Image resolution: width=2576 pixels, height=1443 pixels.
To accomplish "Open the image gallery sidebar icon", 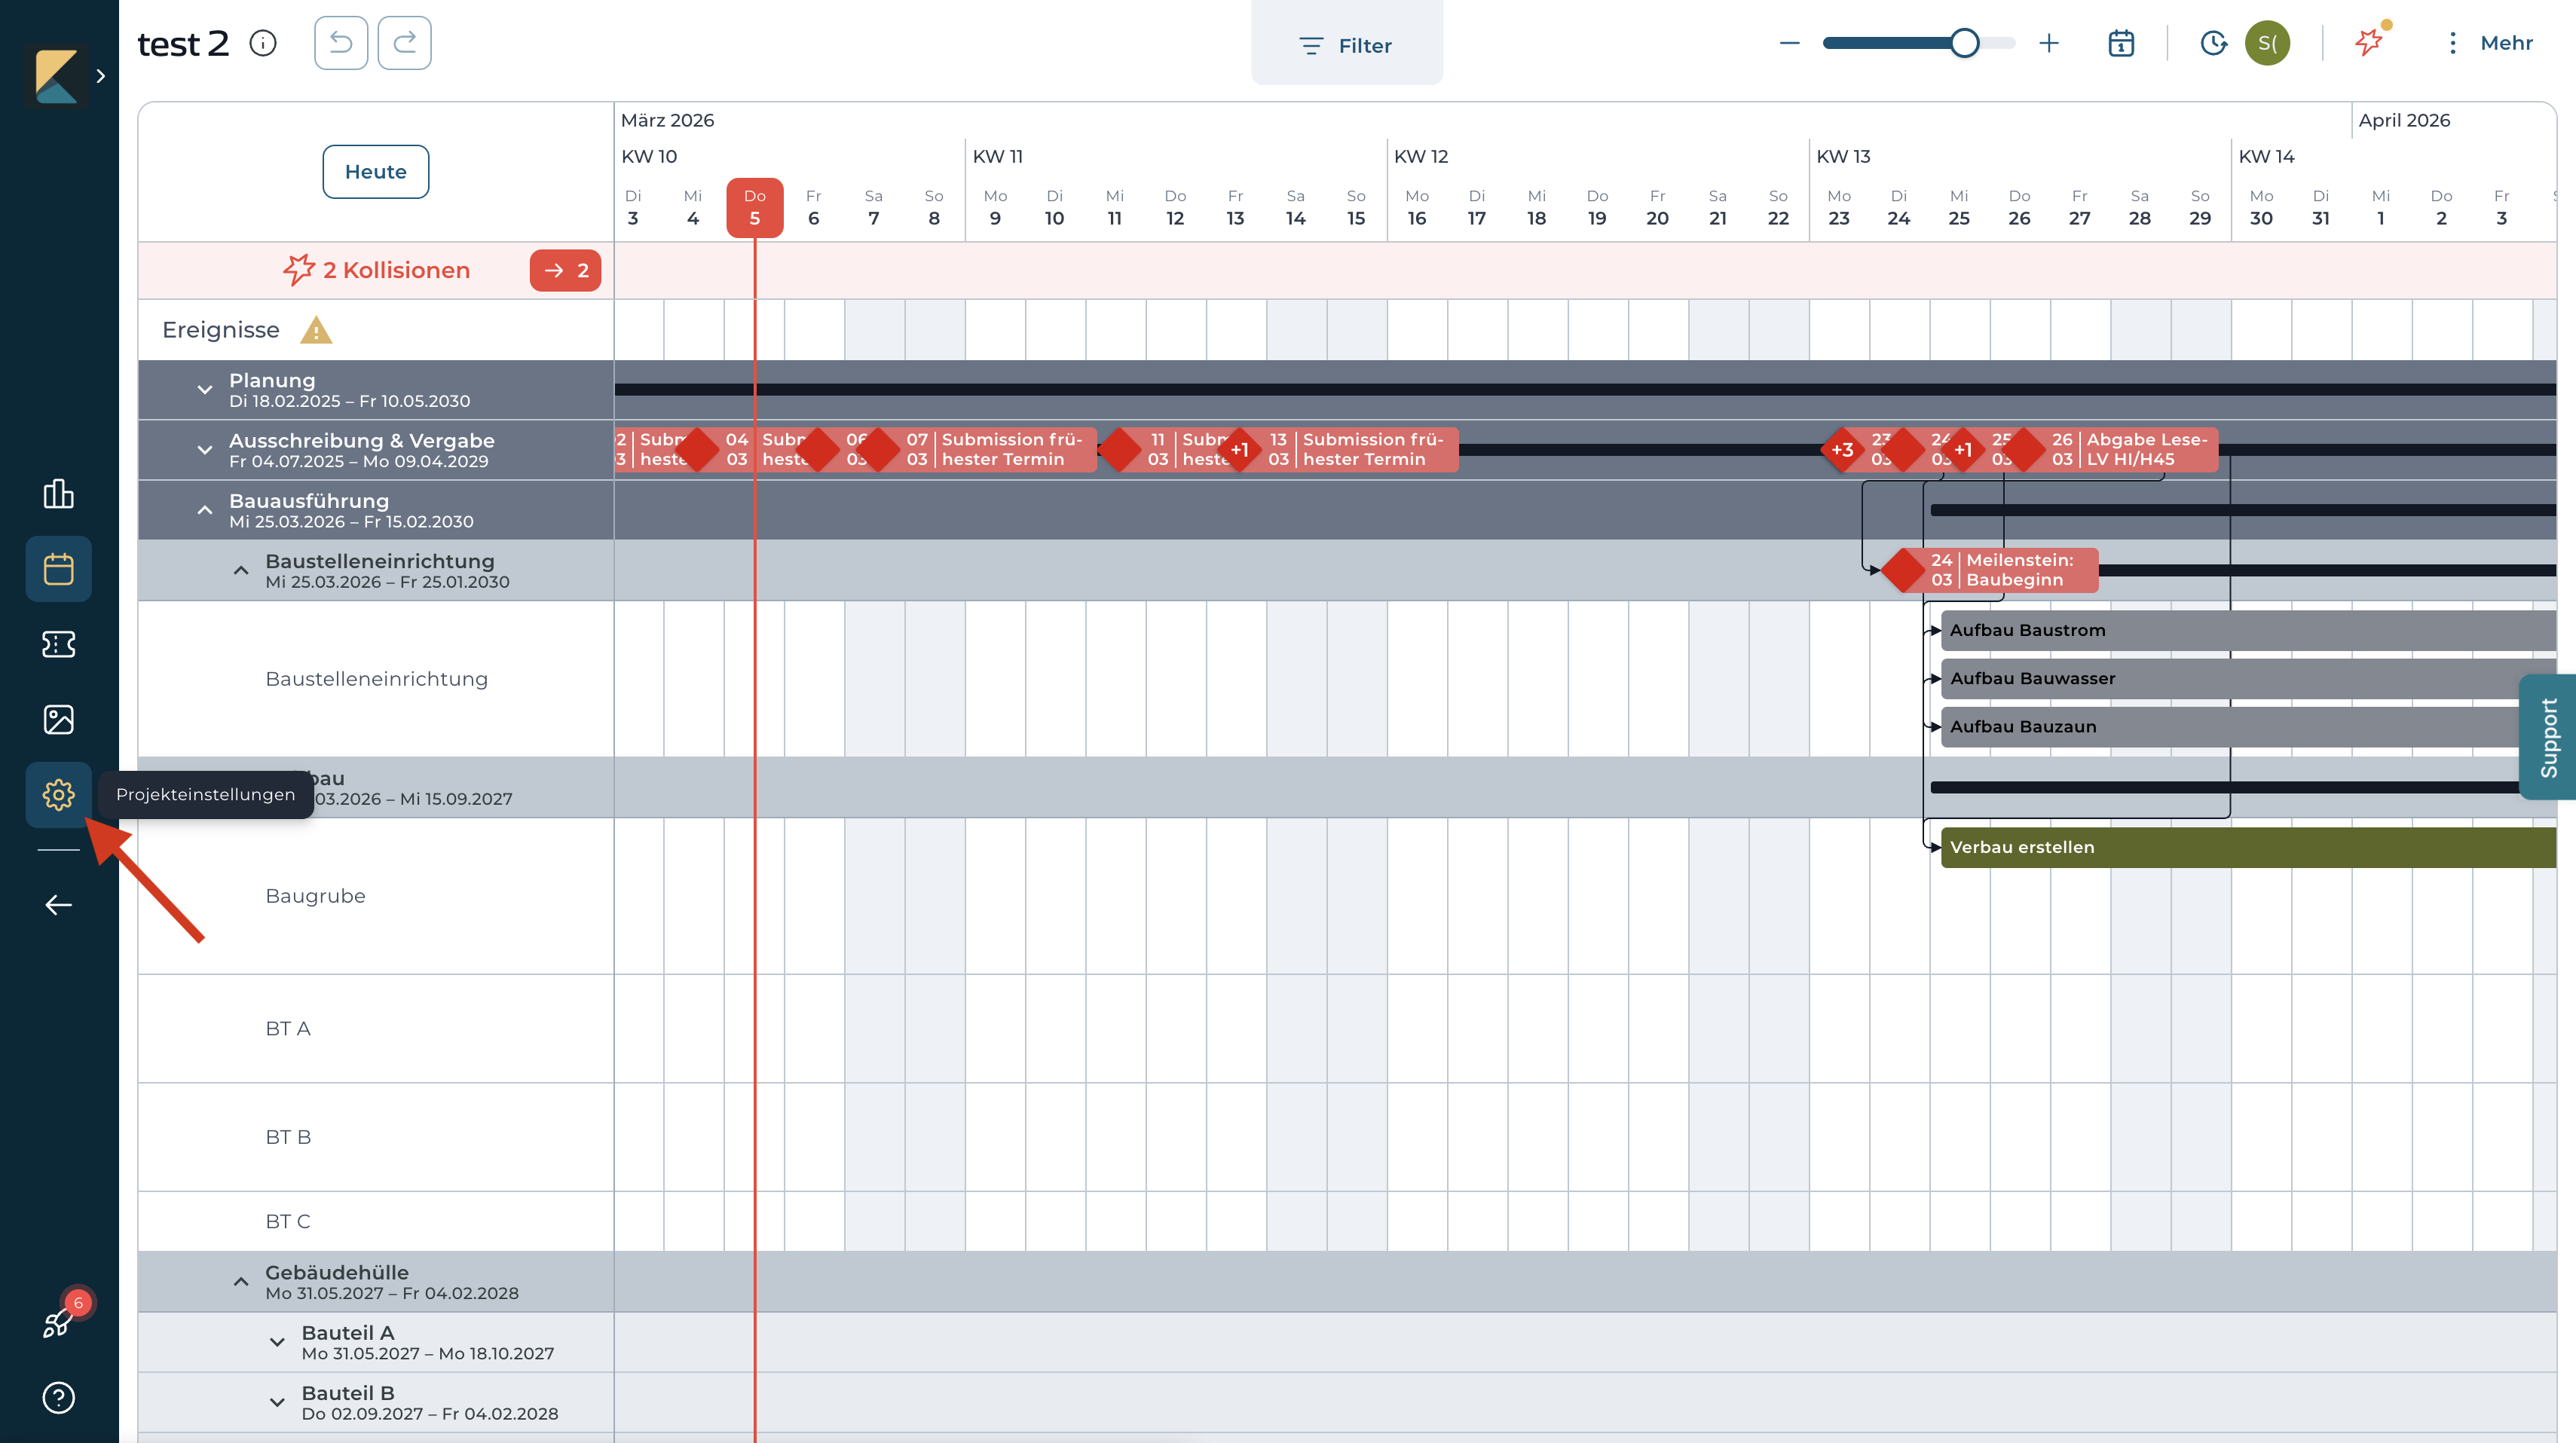I will [58, 719].
